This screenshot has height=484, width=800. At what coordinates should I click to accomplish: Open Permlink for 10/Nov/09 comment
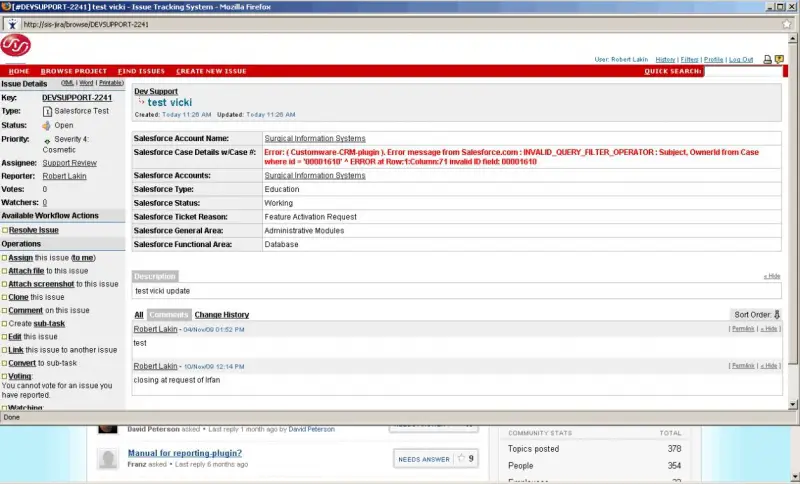pos(743,366)
